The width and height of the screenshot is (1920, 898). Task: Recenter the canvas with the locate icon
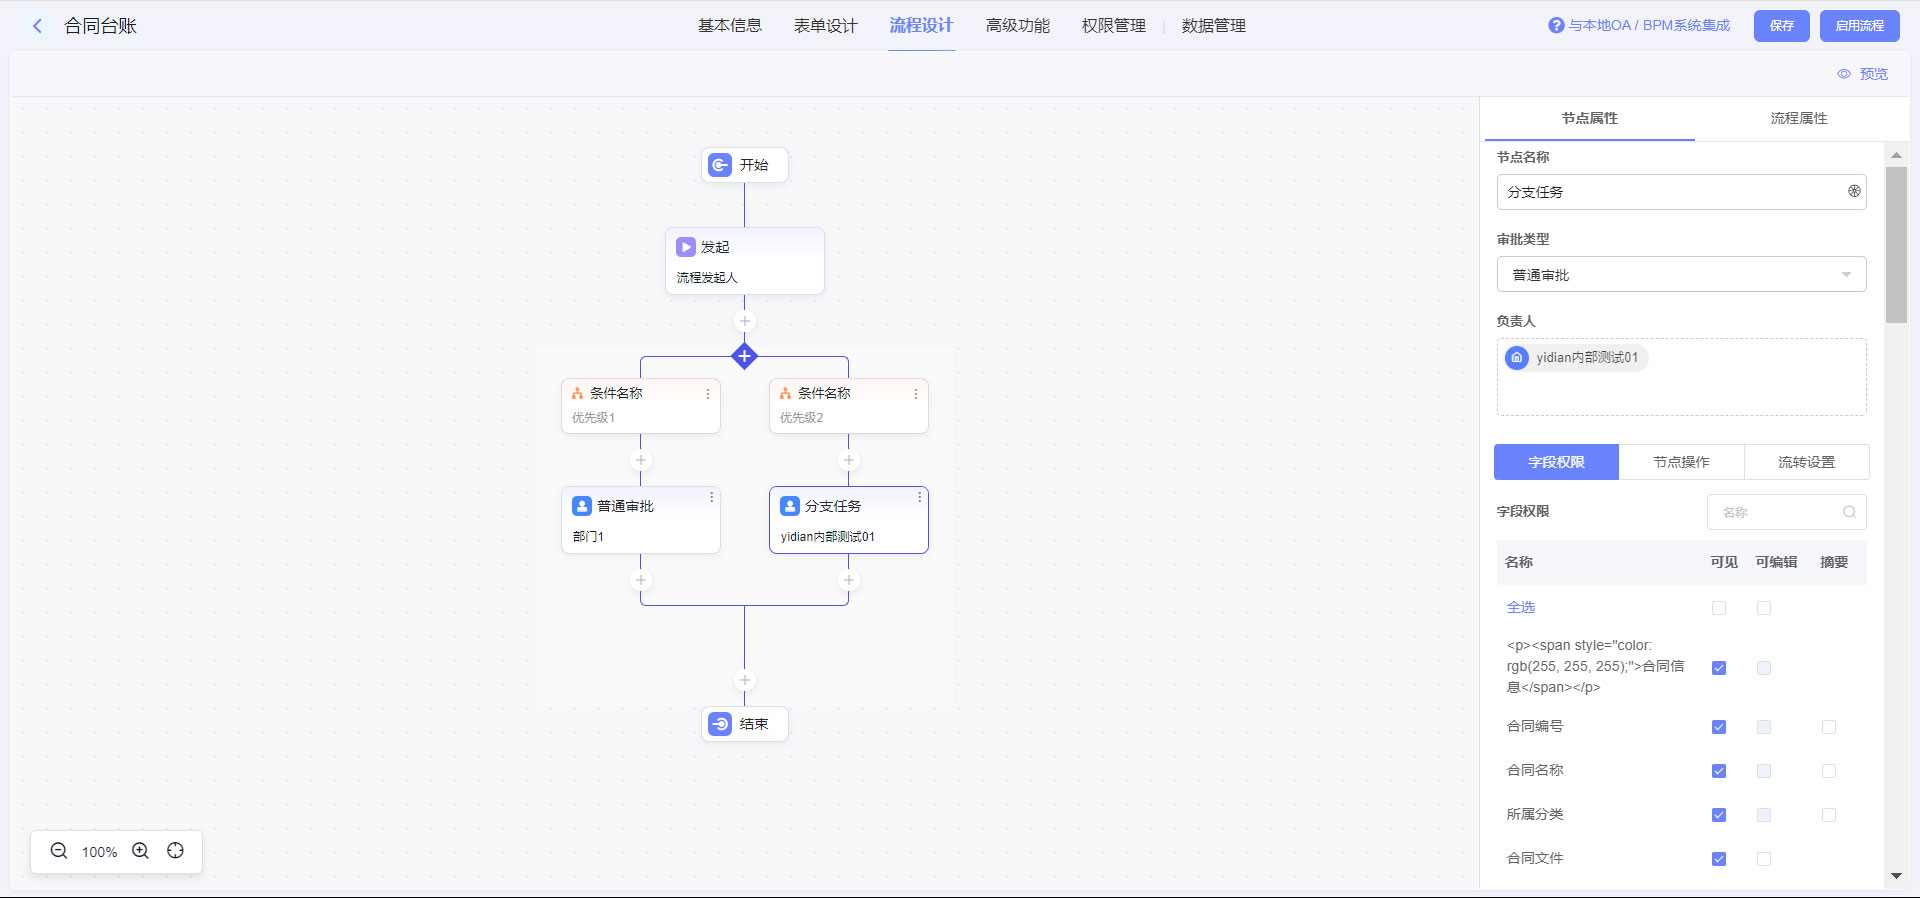176,851
